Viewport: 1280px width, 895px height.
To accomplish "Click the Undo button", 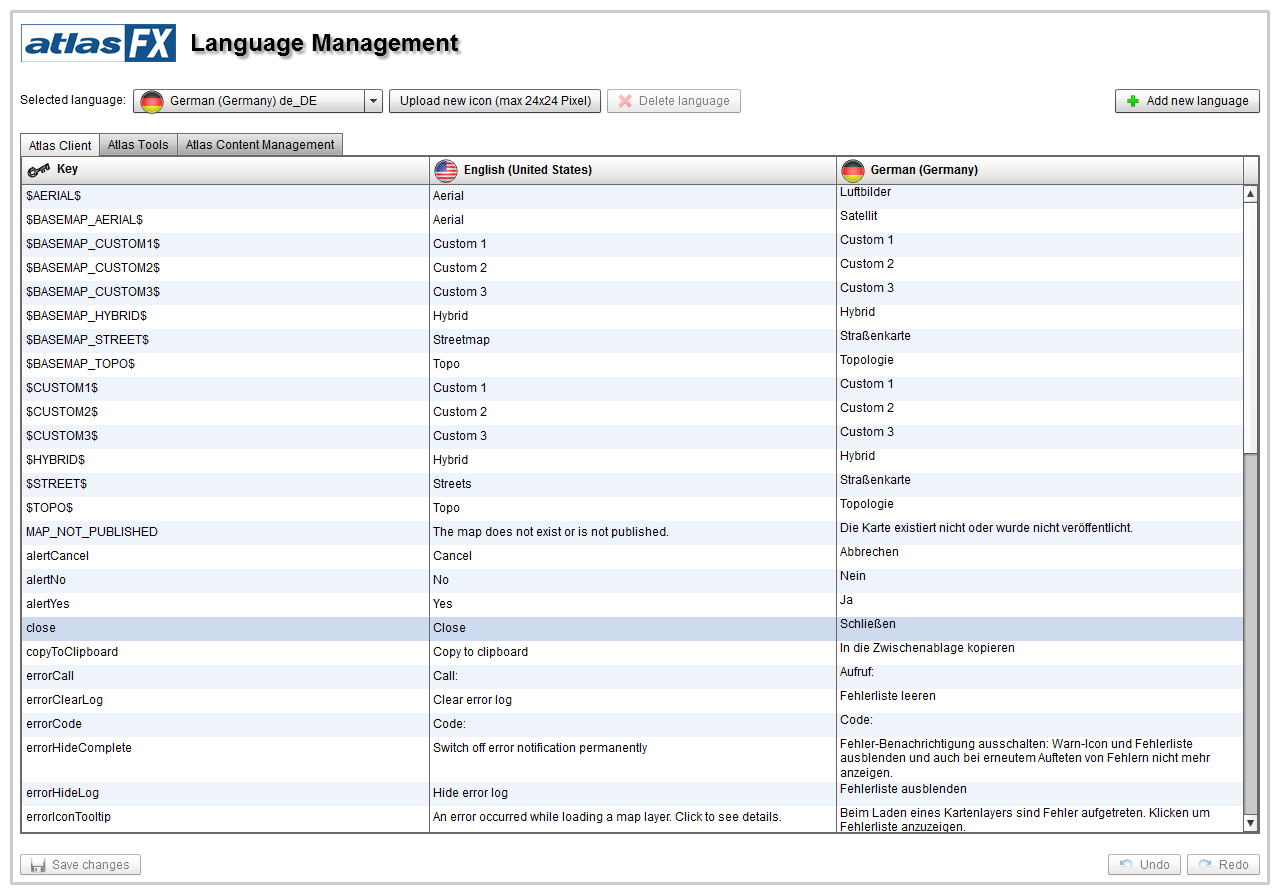I will click(x=1145, y=865).
